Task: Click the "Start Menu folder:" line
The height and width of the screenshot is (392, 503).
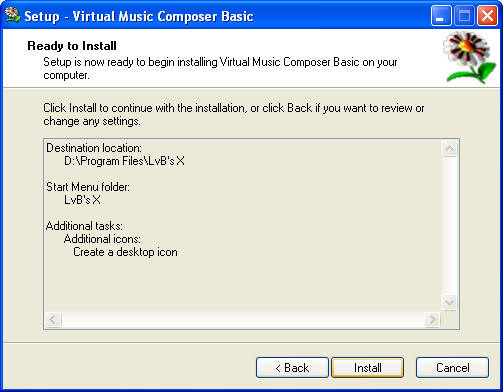Action: pos(88,187)
